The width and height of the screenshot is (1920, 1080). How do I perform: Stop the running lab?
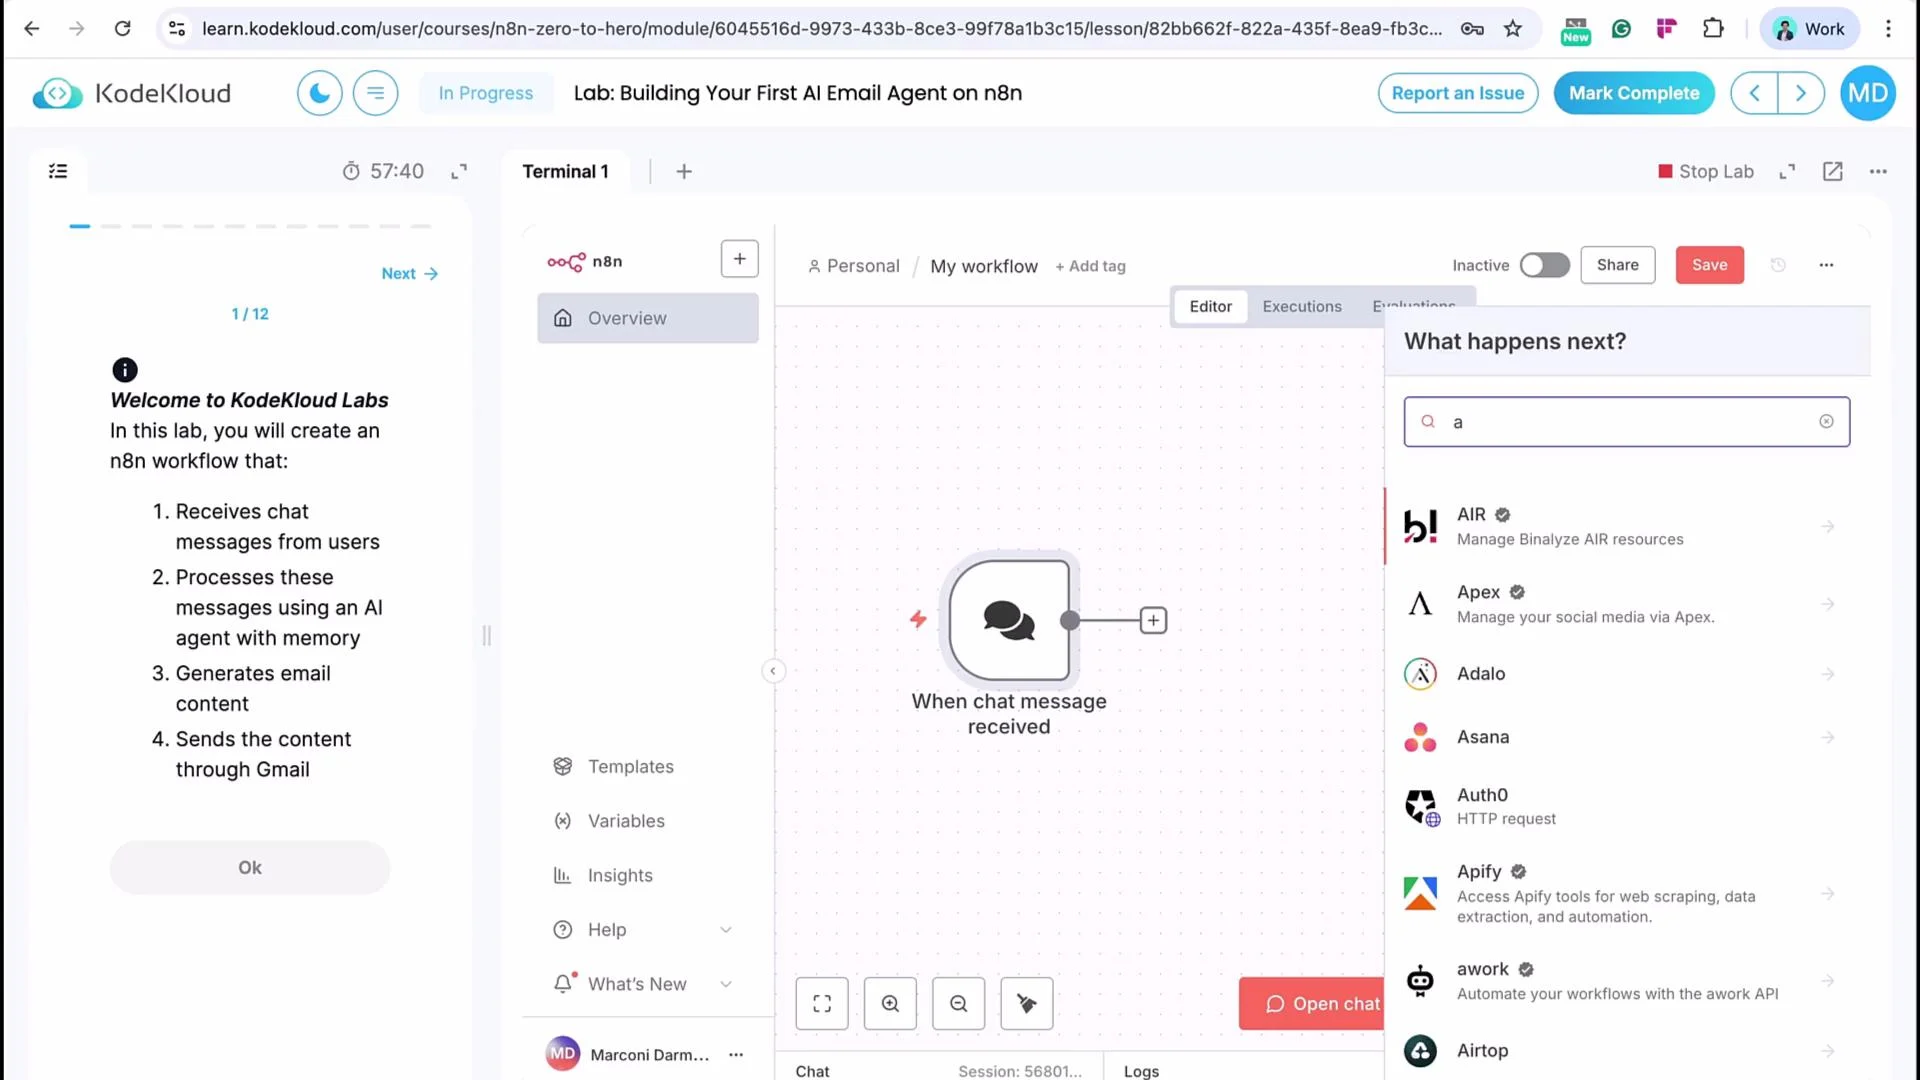(x=1706, y=171)
